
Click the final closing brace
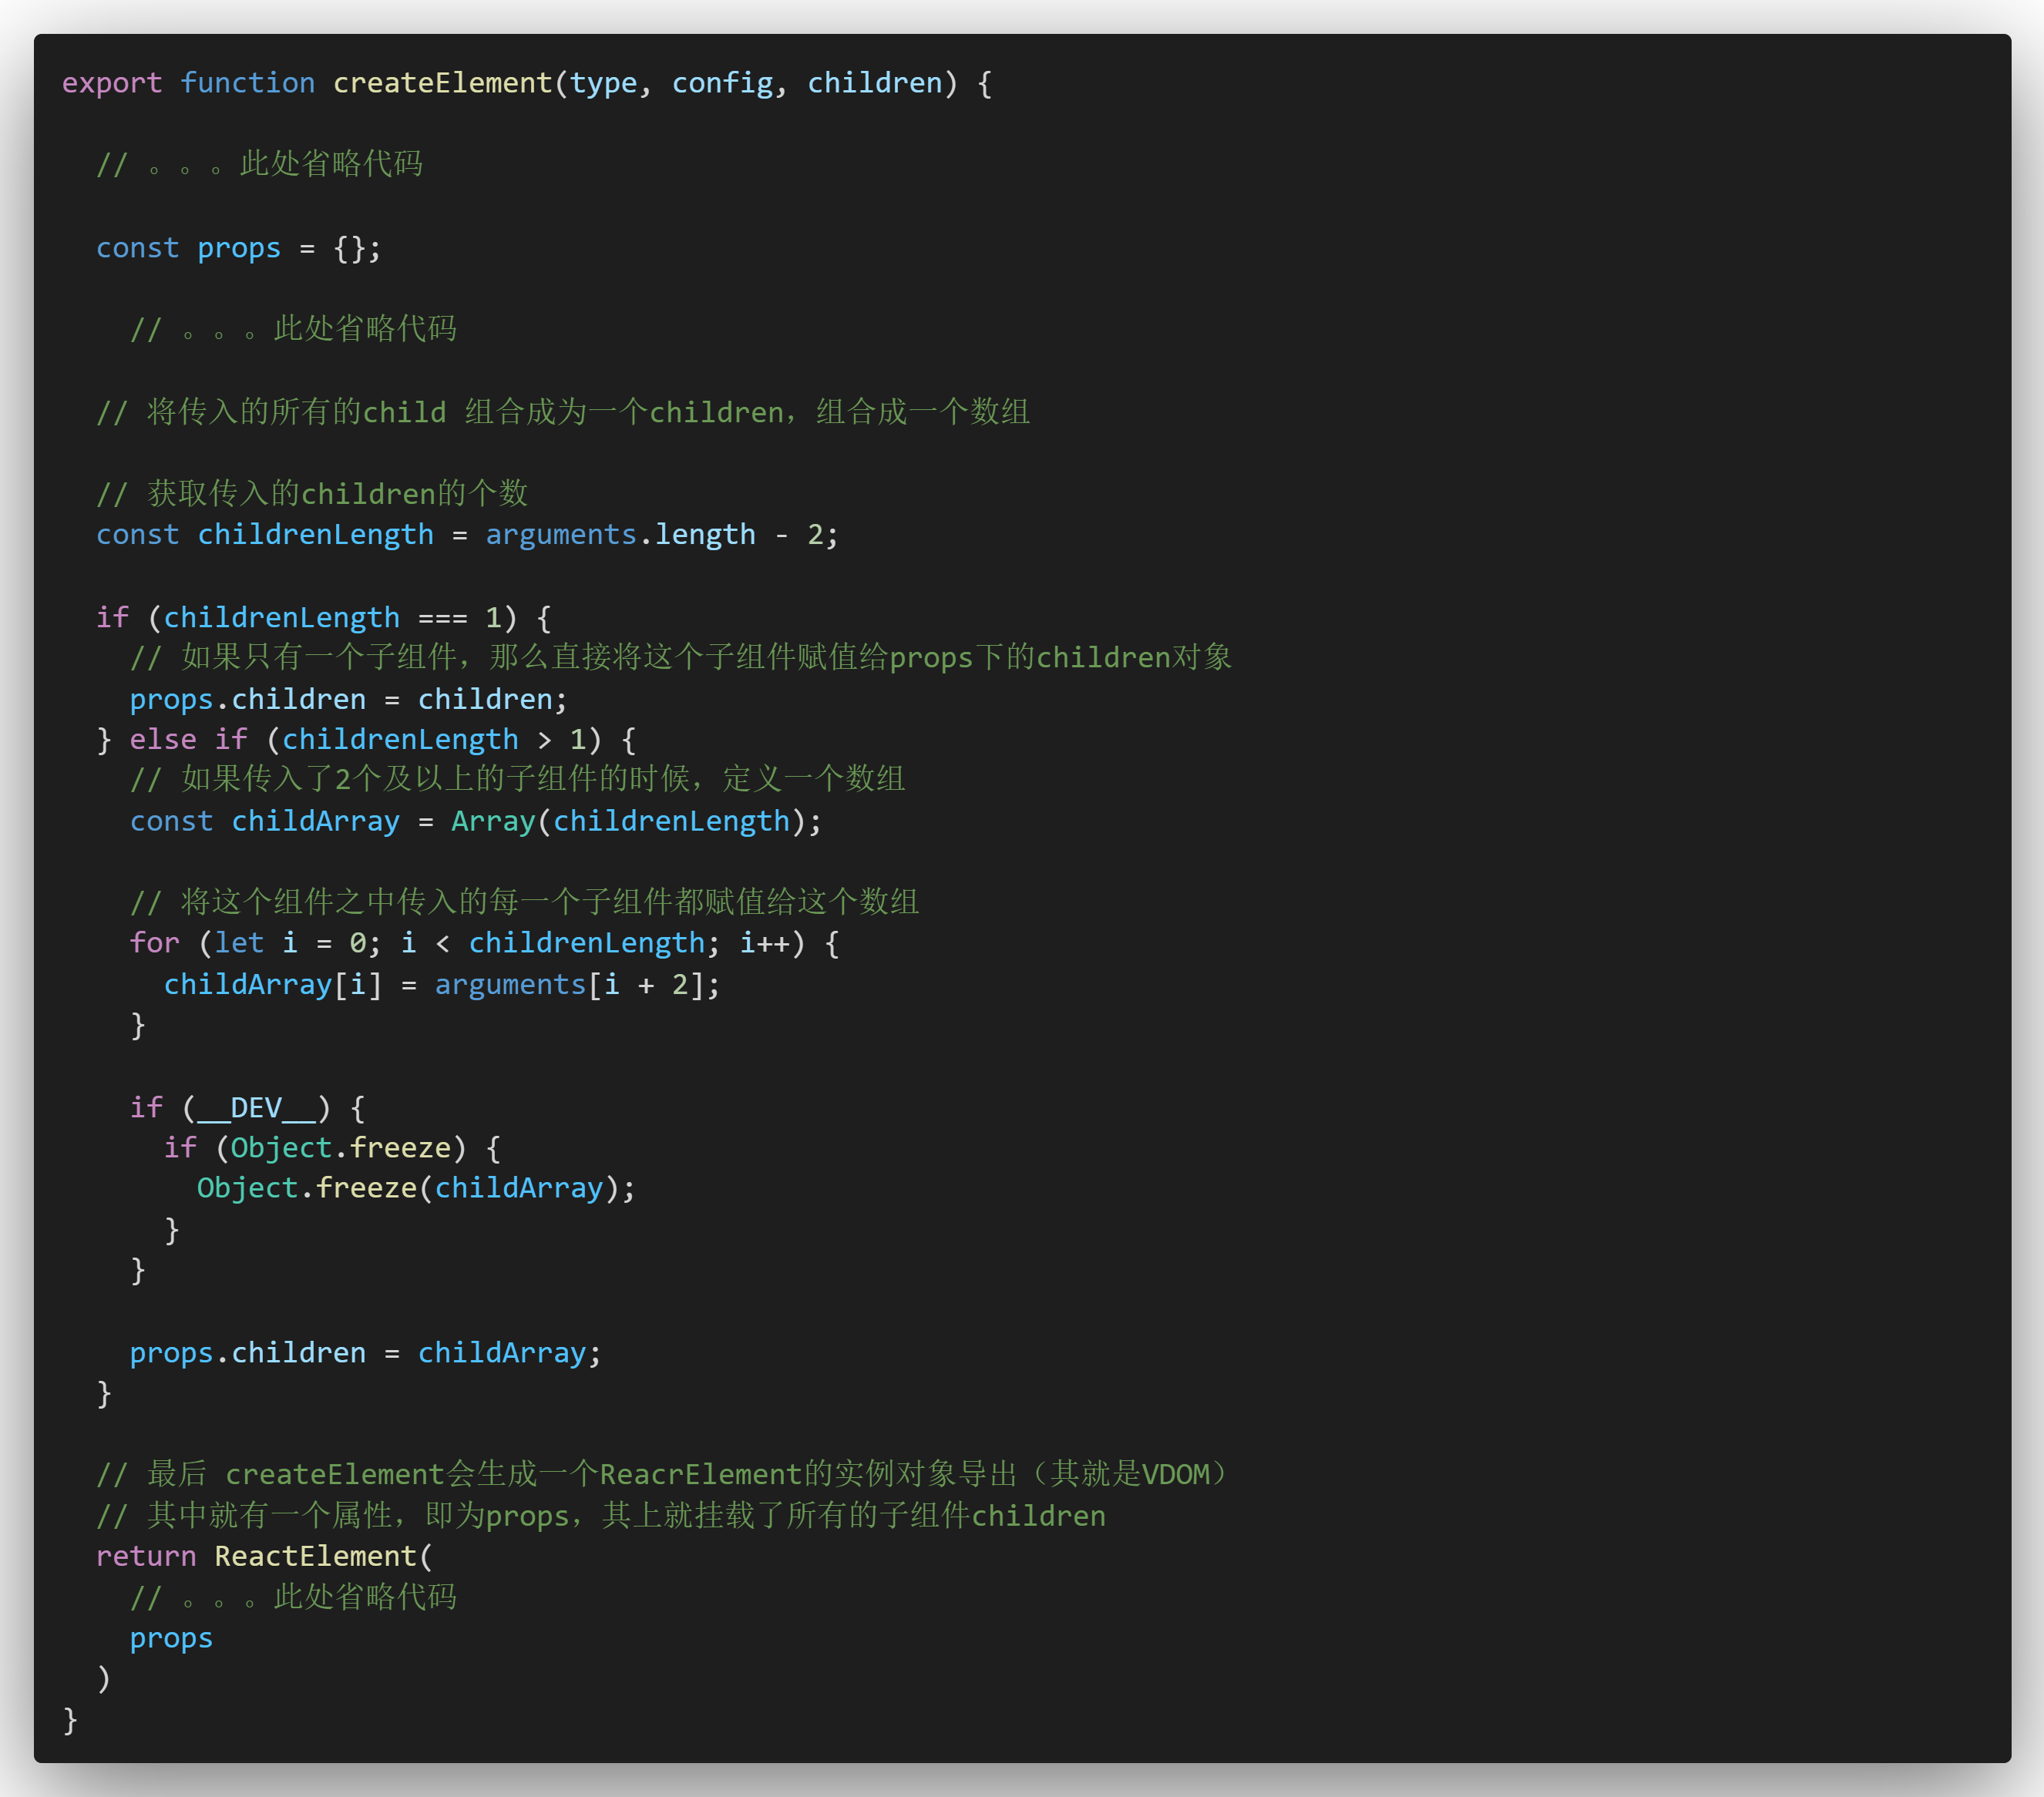70,1720
